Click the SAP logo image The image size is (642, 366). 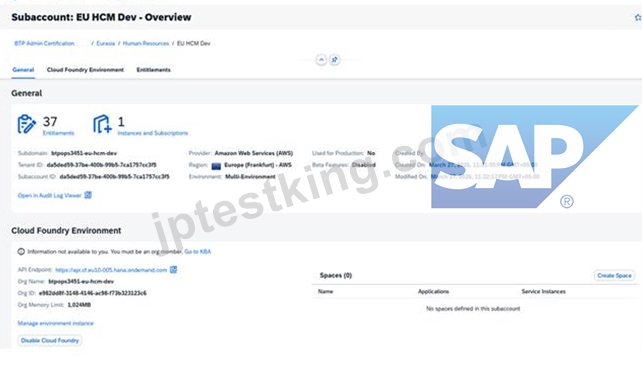tap(534, 157)
